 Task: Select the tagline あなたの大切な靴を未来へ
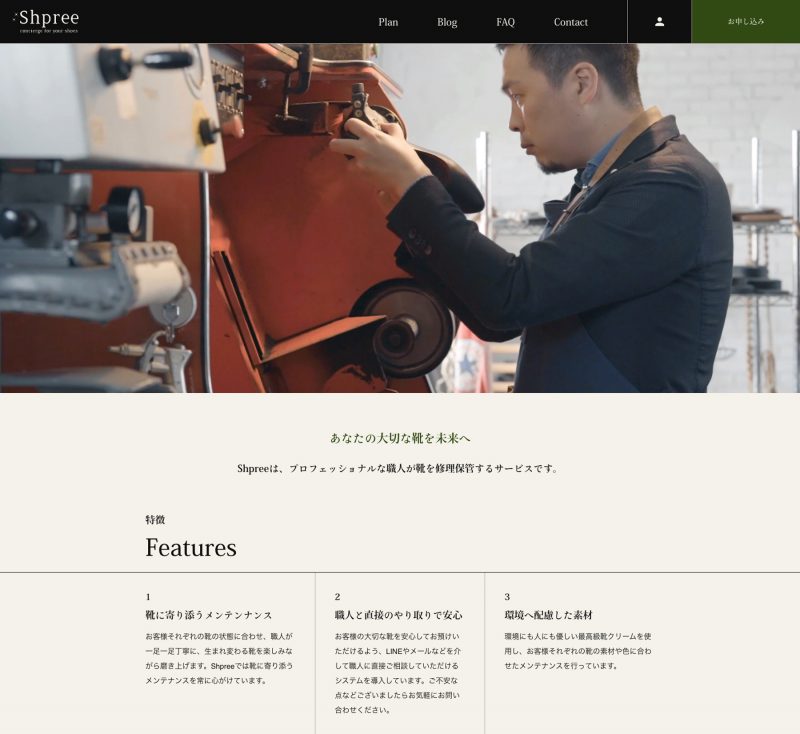pos(400,438)
